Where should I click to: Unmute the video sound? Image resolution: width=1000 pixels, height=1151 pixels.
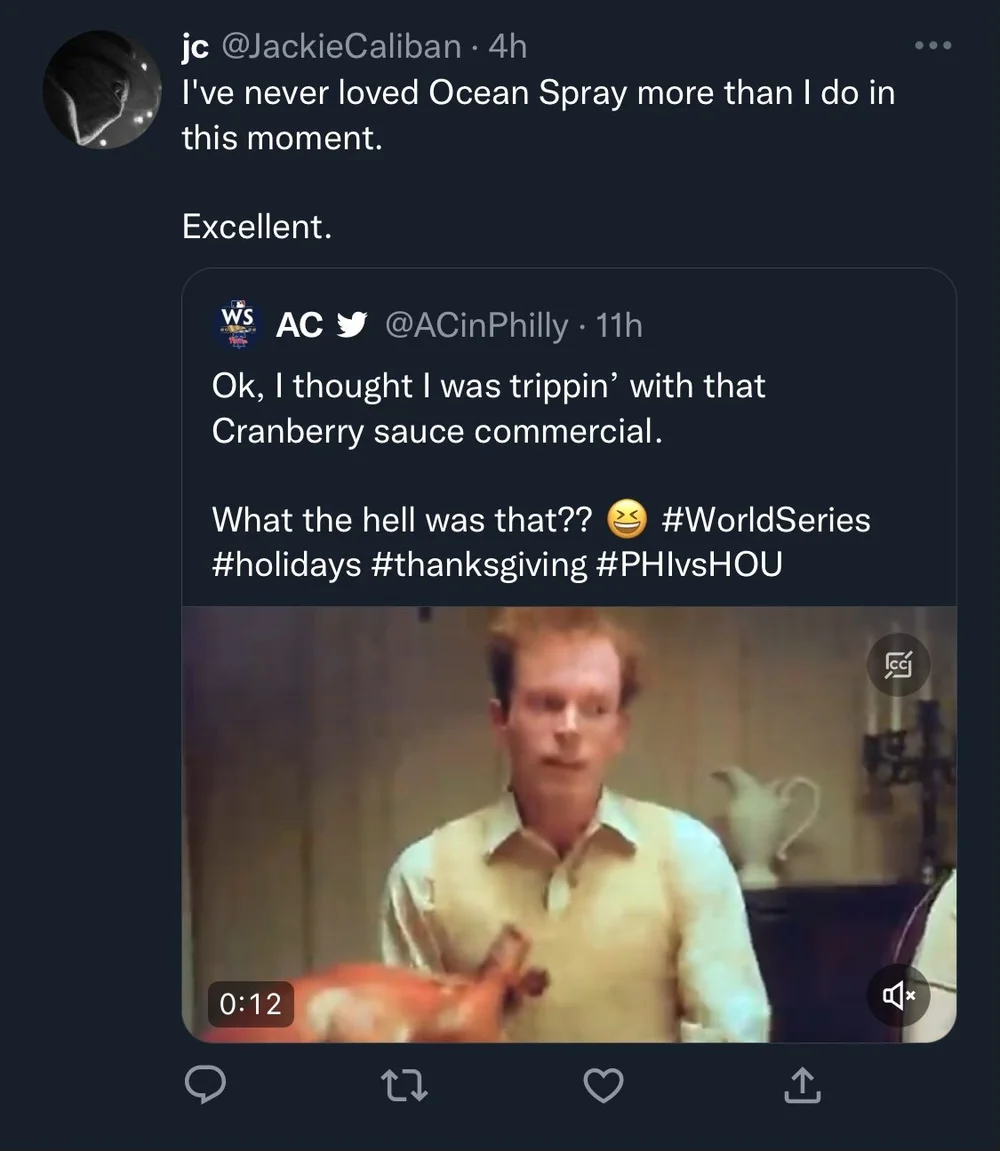pos(898,995)
